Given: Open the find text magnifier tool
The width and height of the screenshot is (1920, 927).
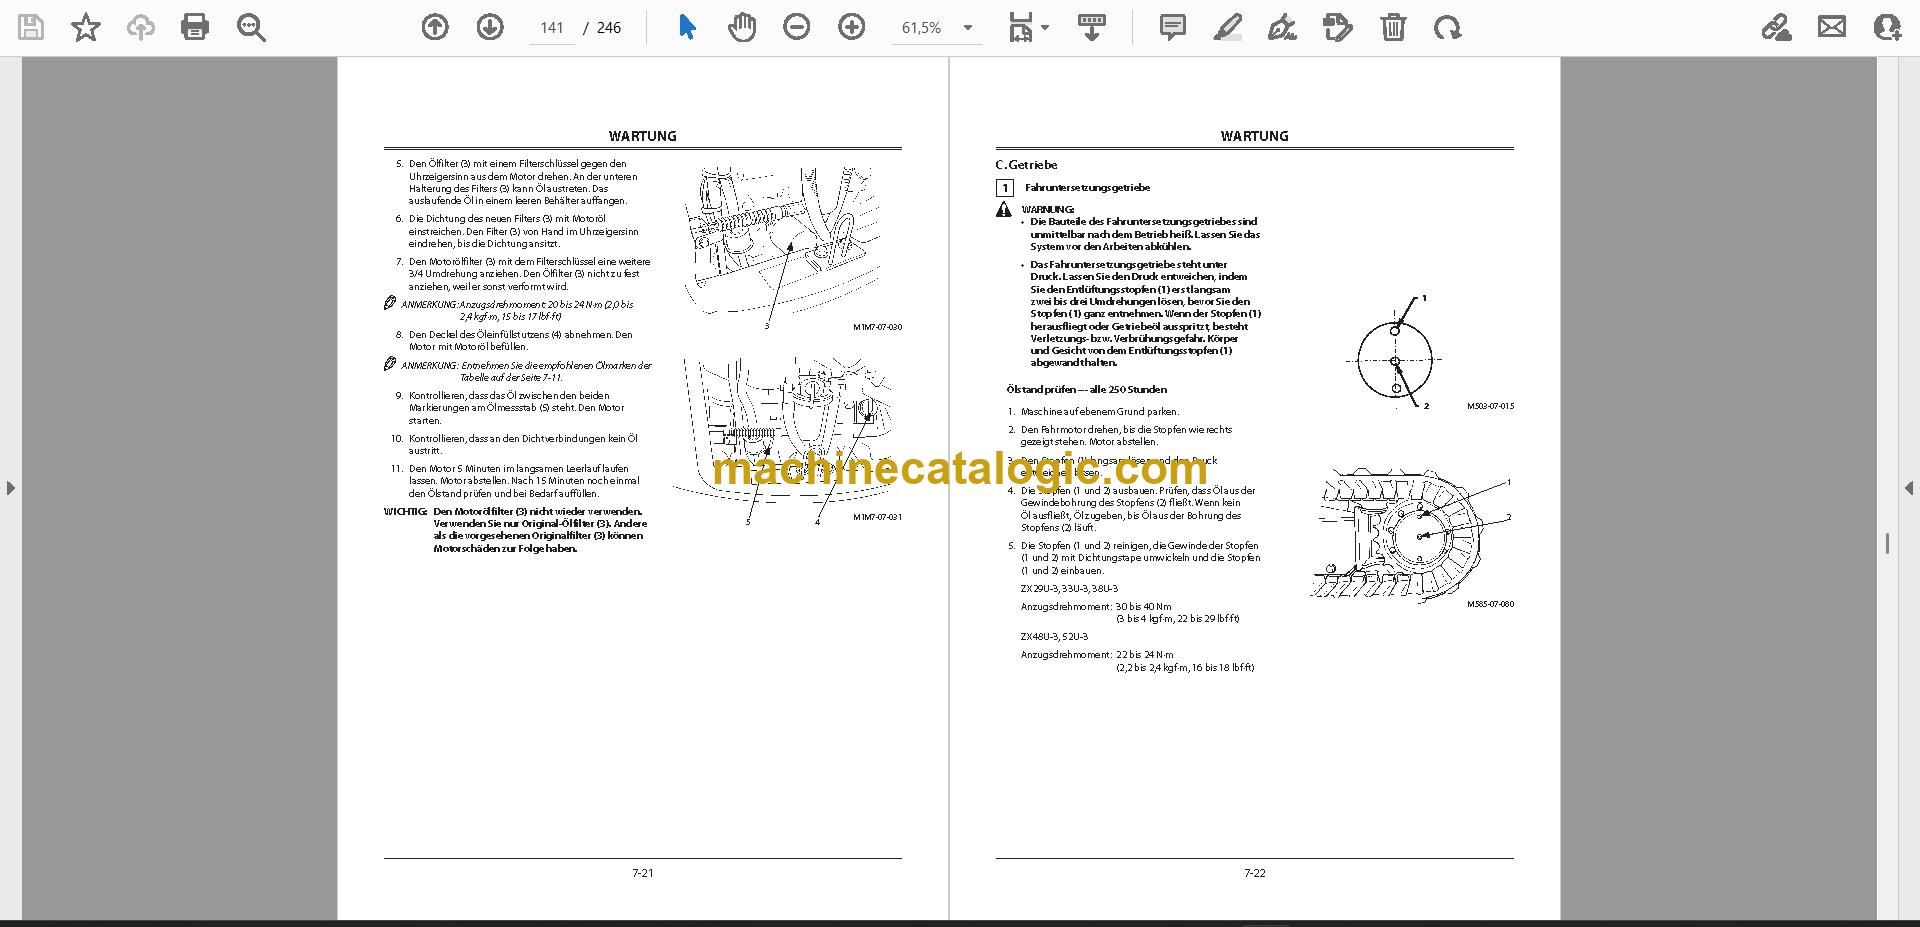Looking at the screenshot, I should click(251, 27).
